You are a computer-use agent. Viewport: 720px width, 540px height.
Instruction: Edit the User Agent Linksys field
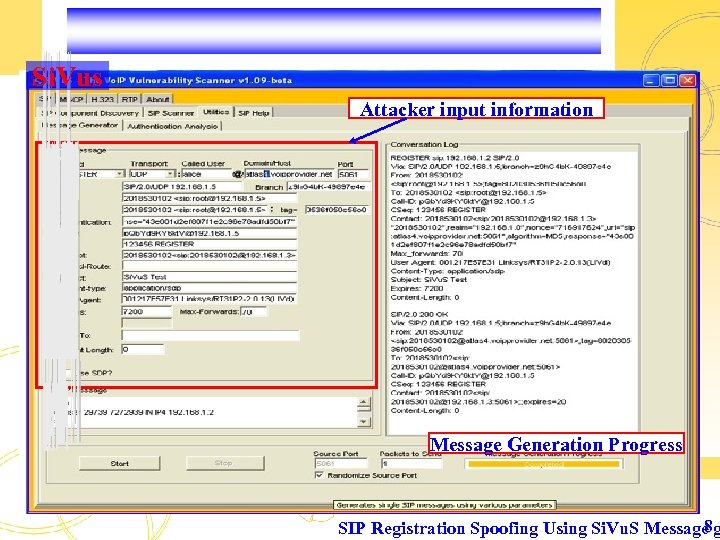click(x=209, y=299)
